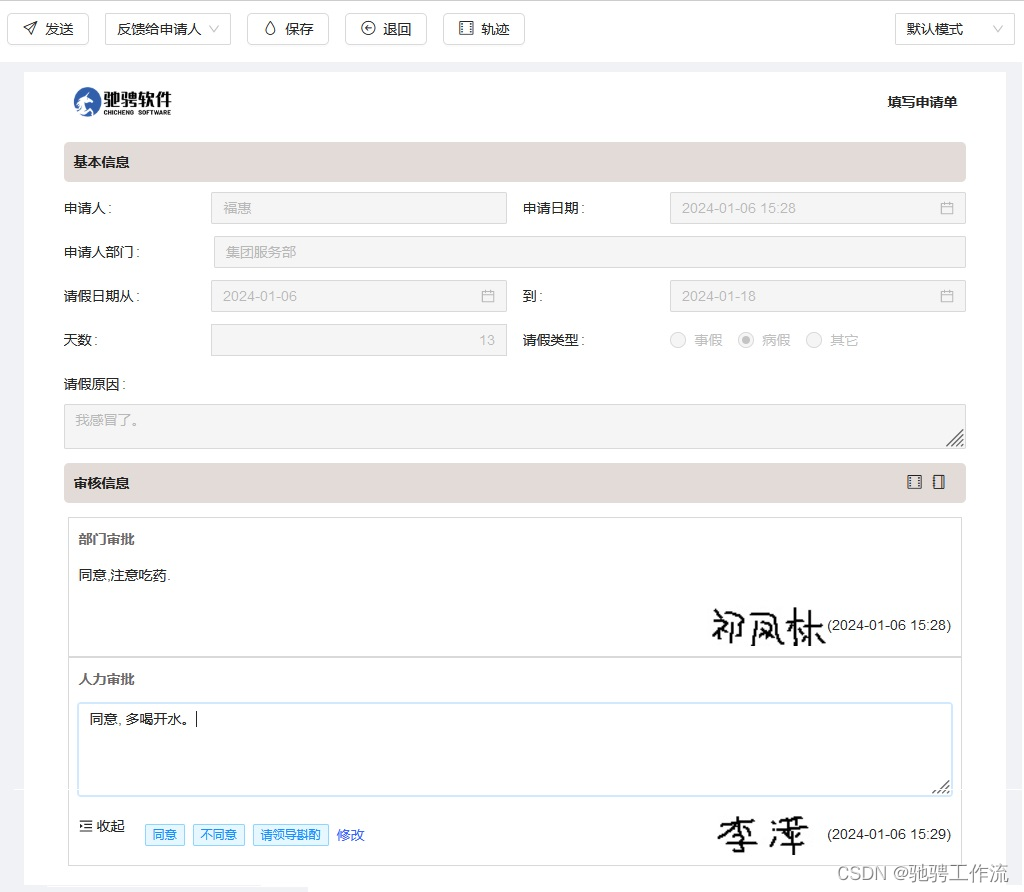This screenshot has height=892, width=1024.
Task: Click the 部门审批 heading
Action: coord(106,539)
